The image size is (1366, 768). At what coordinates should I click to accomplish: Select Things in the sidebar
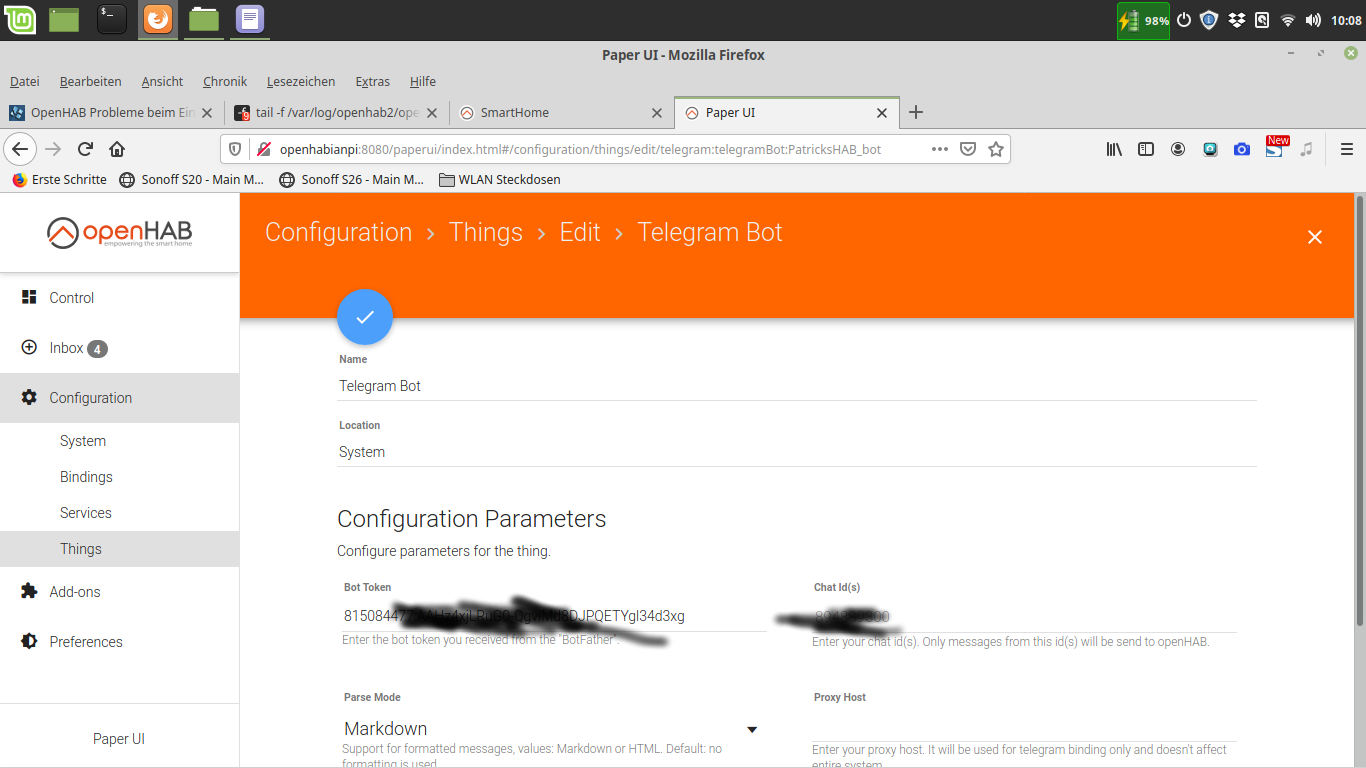[x=119, y=549]
